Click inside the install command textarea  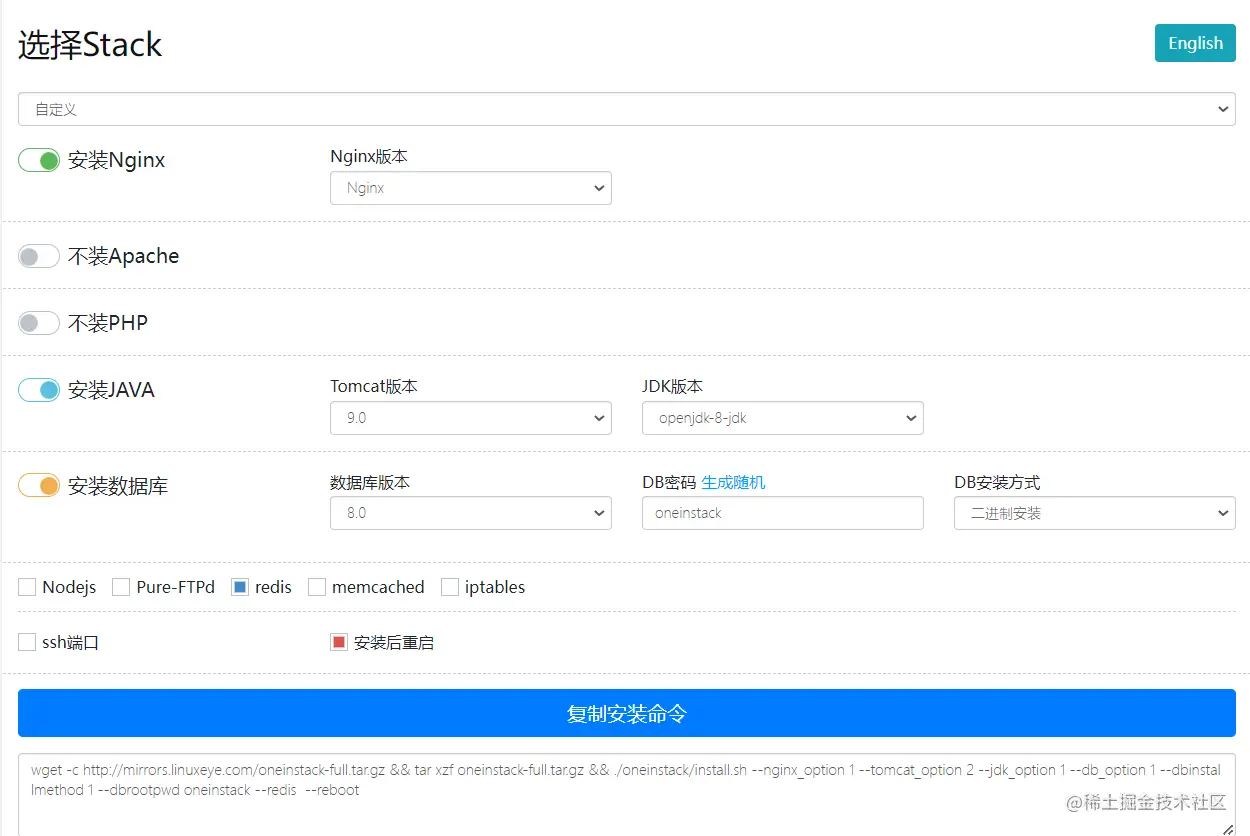coord(627,794)
